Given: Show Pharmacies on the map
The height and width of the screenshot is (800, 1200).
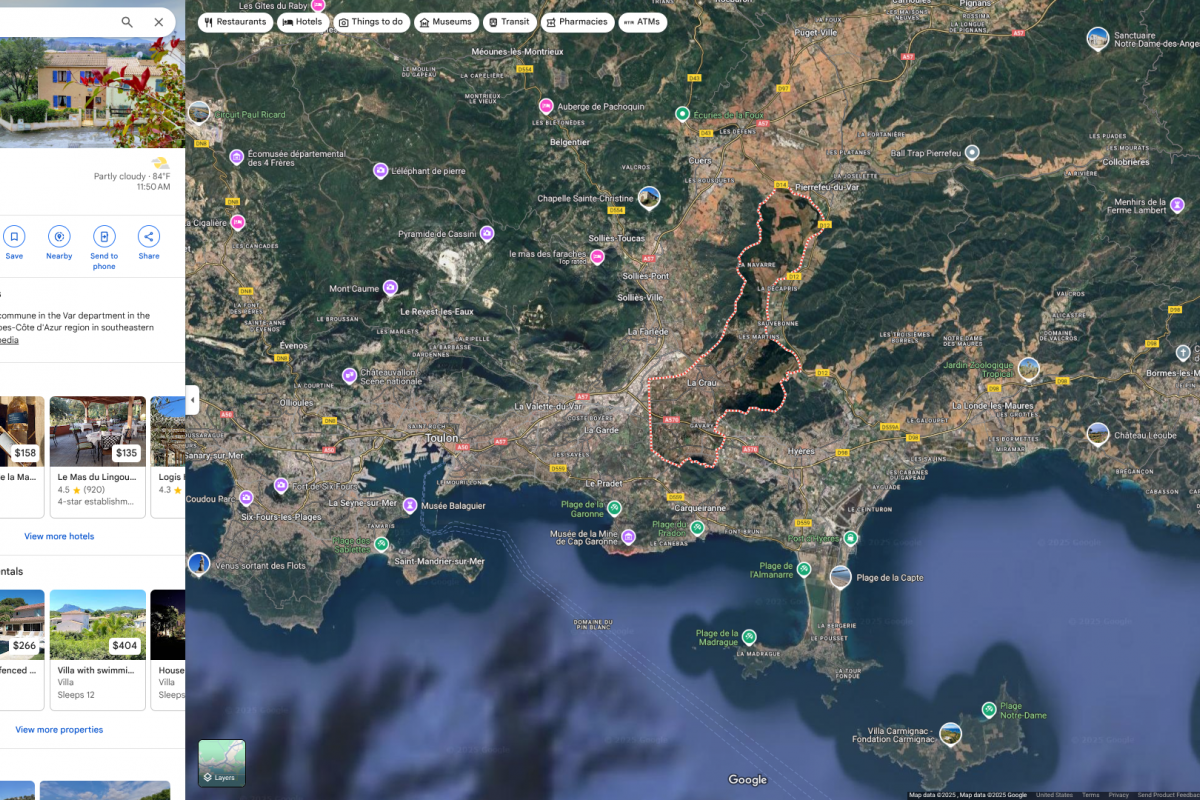Looking at the screenshot, I should click(x=576, y=22).
